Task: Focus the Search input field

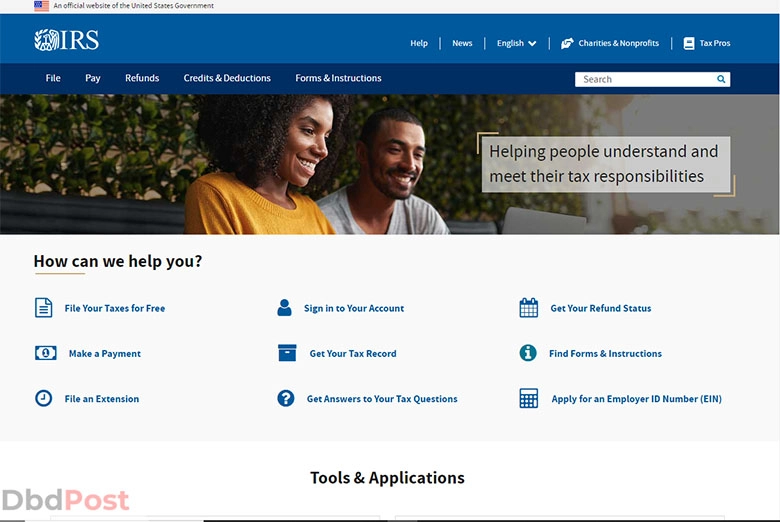Action: tap(652, 79)
